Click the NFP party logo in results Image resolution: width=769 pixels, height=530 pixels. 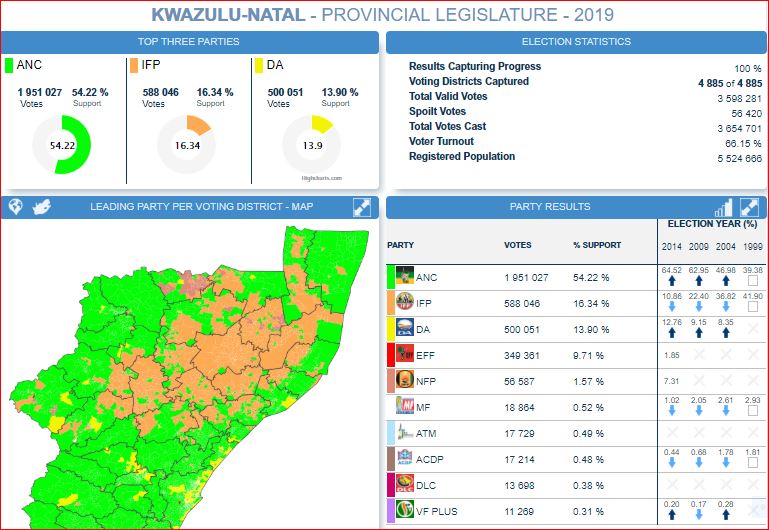tap(406, 381)
